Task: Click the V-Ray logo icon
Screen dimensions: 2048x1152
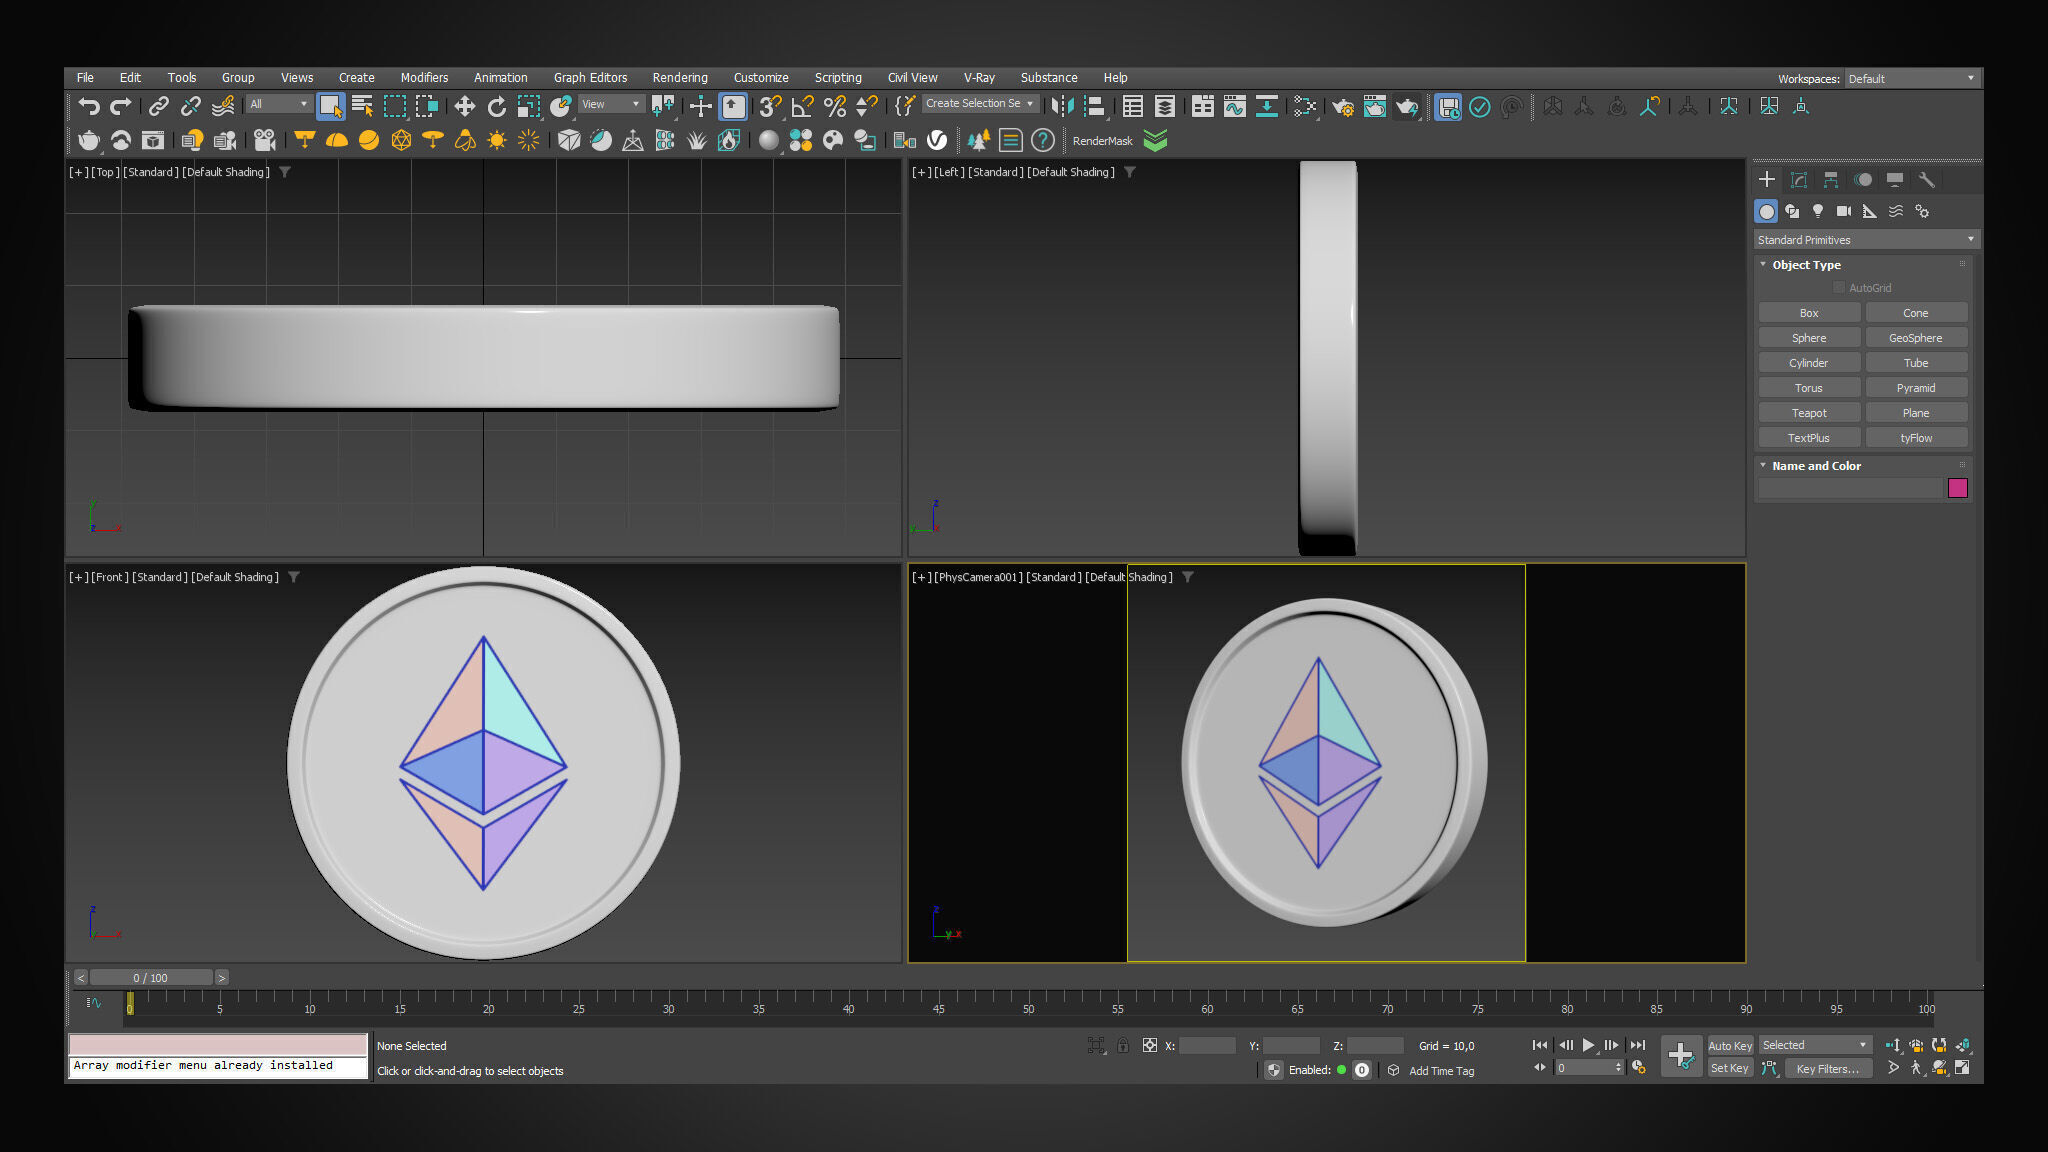Action: point(937,141)
